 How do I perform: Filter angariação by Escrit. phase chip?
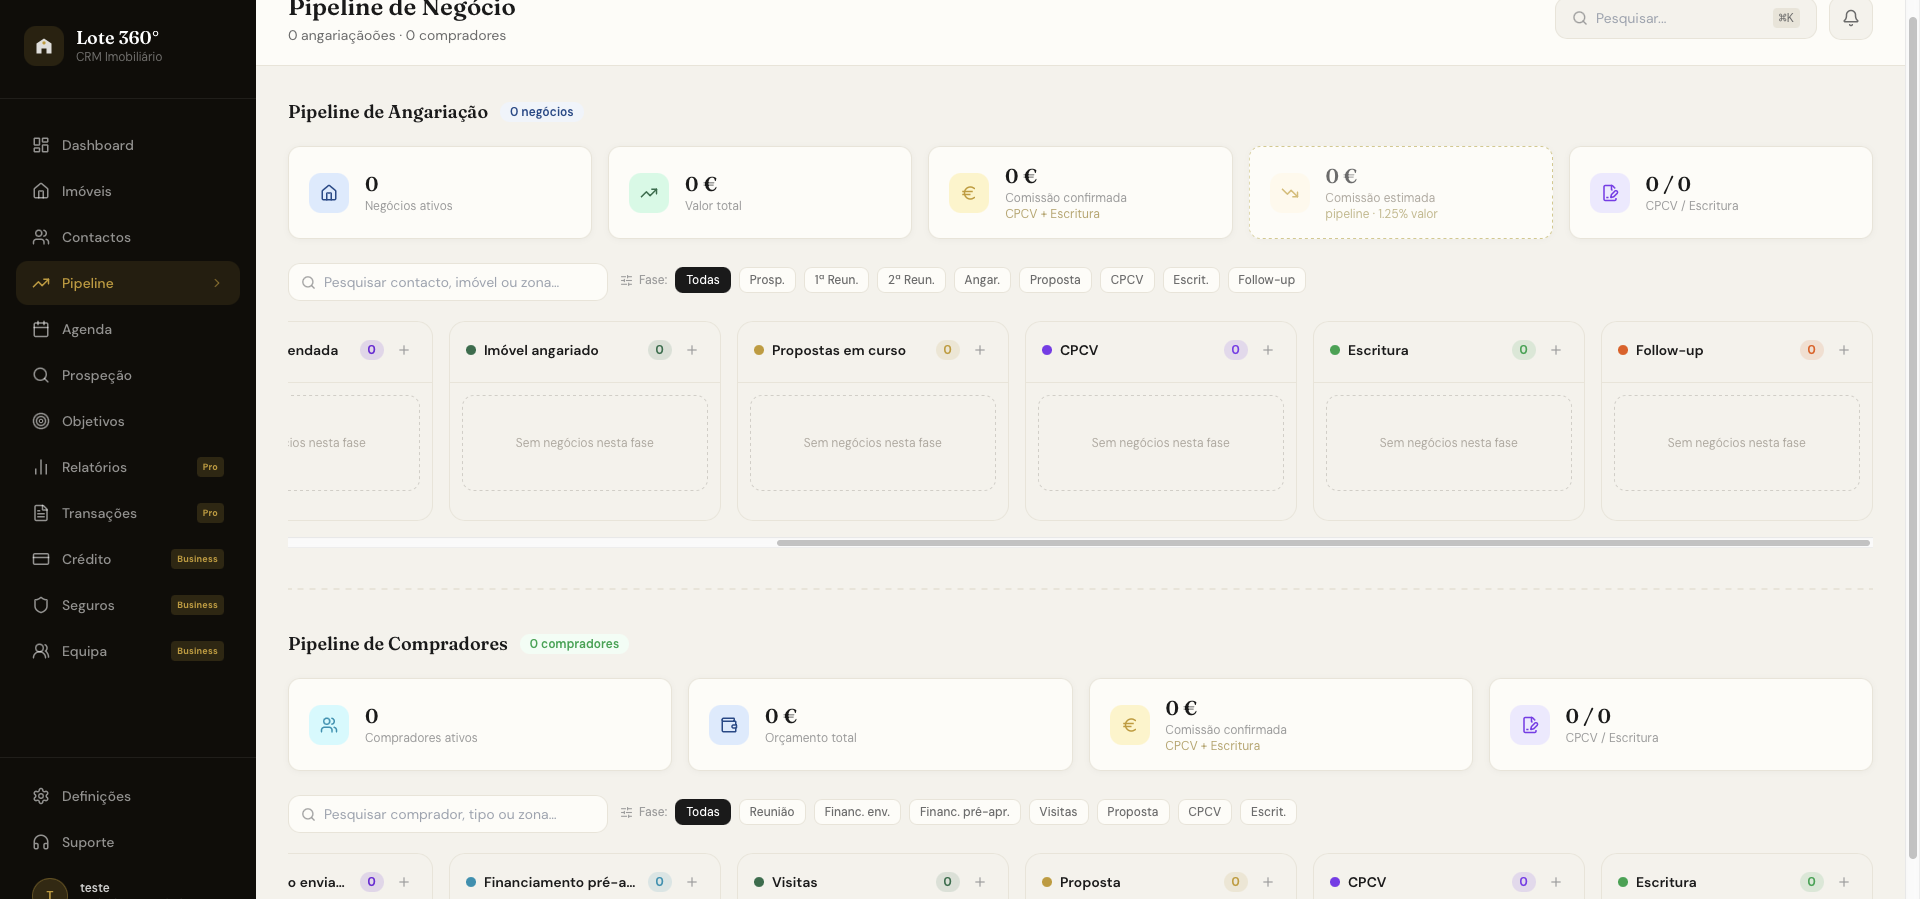coord(1191,280)
